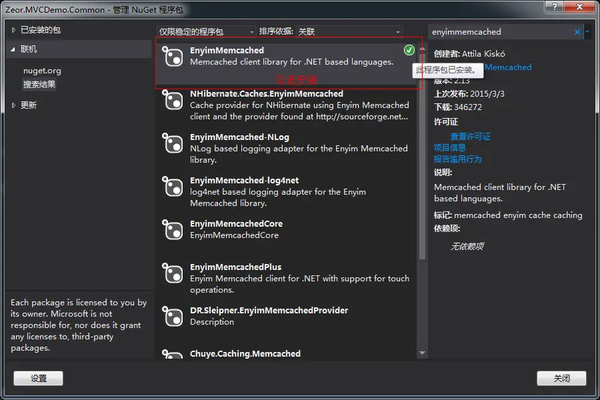Viewport: 600px width, 400px height.
Task: Click the creator name Attila Kiskó
Action: pyautogui.click(x=483, y=54)
